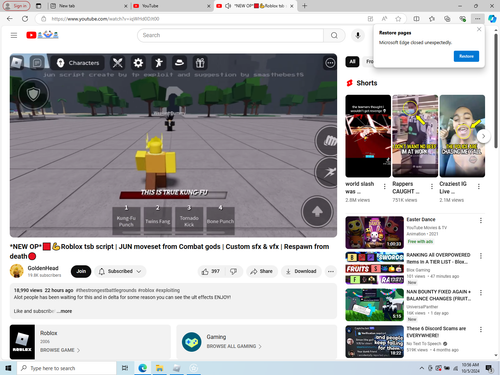This screenshot has width=500, height=375.
Task: Click Windows taskbar search box
Action: click(x=66, y=368)
